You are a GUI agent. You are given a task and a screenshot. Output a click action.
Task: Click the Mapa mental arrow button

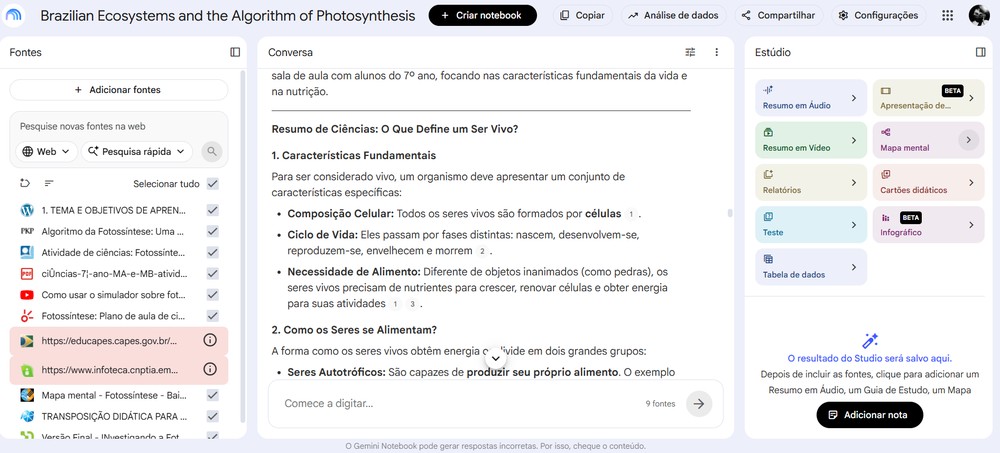tap(969, 140)
